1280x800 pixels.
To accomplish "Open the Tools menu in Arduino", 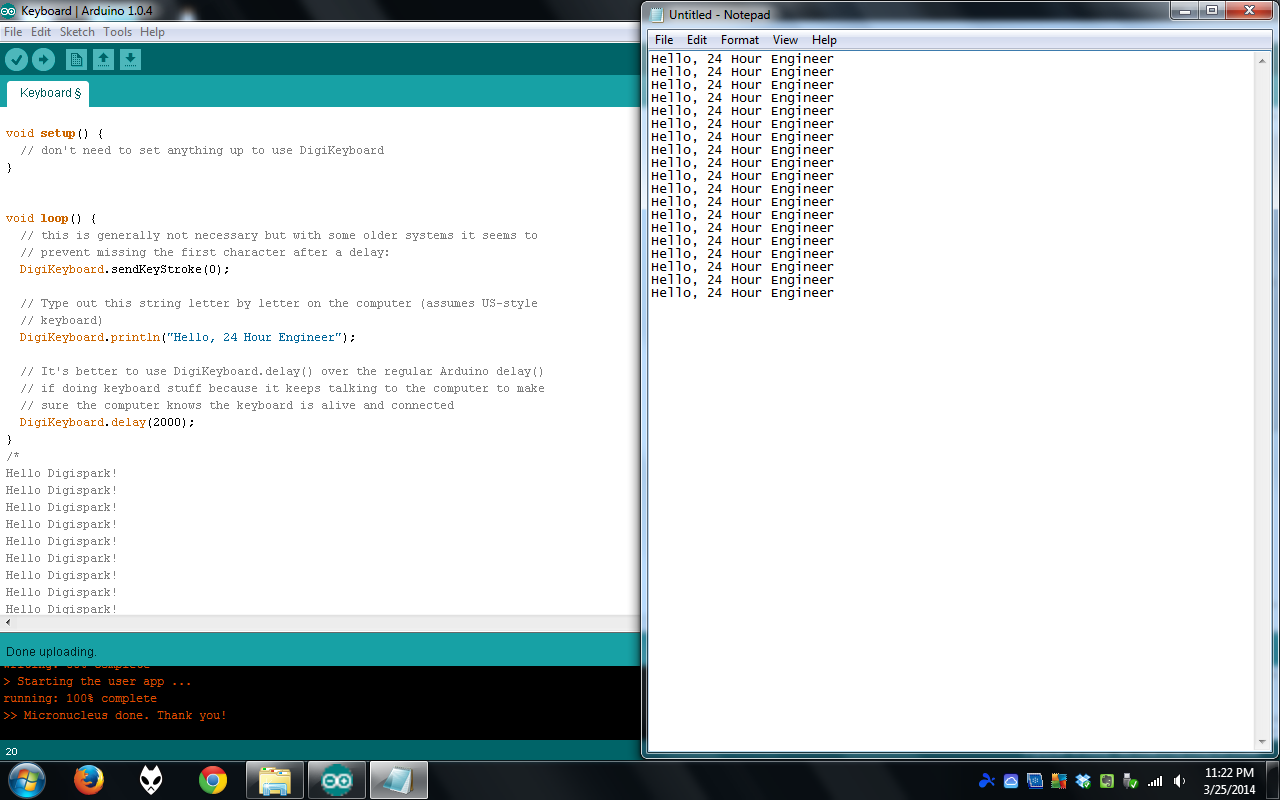I will 117,32.
